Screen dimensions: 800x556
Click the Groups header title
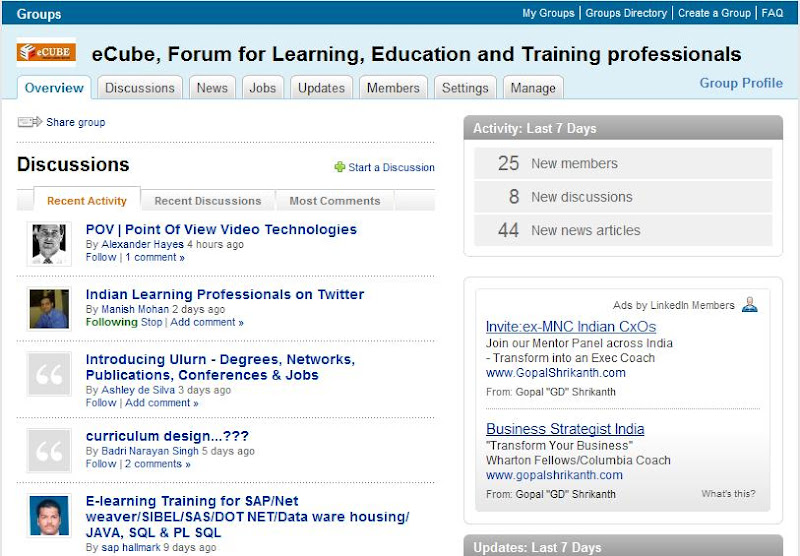click(x=39, y=14)
